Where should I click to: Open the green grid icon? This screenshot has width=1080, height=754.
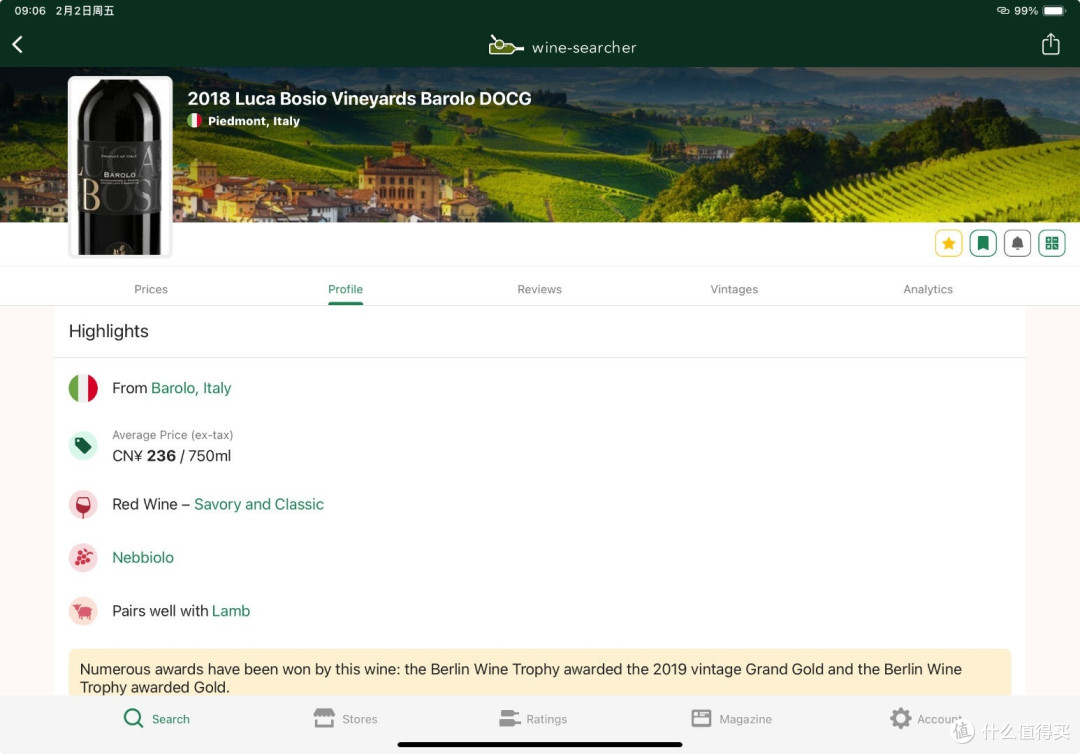(1052, 243)
